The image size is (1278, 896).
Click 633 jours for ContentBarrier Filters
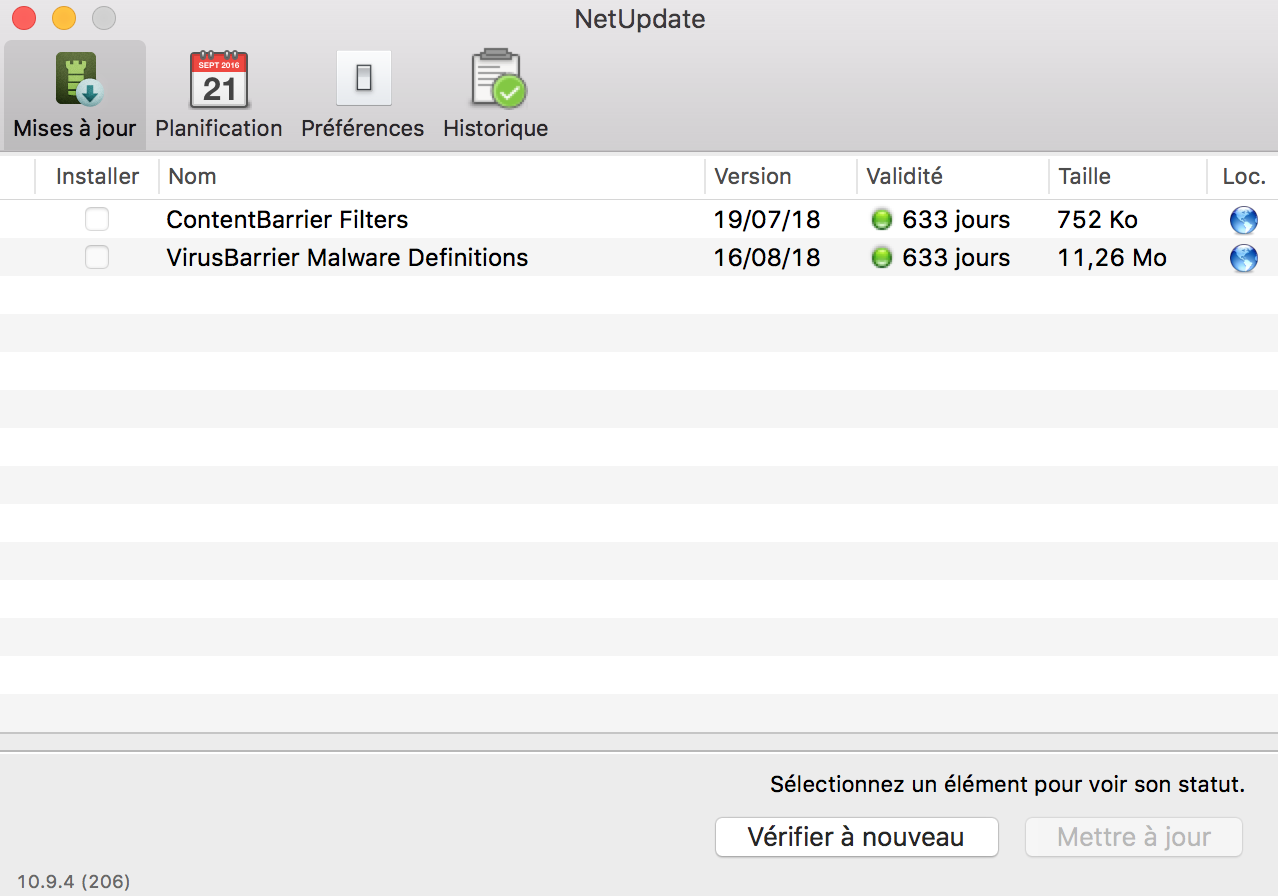tap(956, 220)
